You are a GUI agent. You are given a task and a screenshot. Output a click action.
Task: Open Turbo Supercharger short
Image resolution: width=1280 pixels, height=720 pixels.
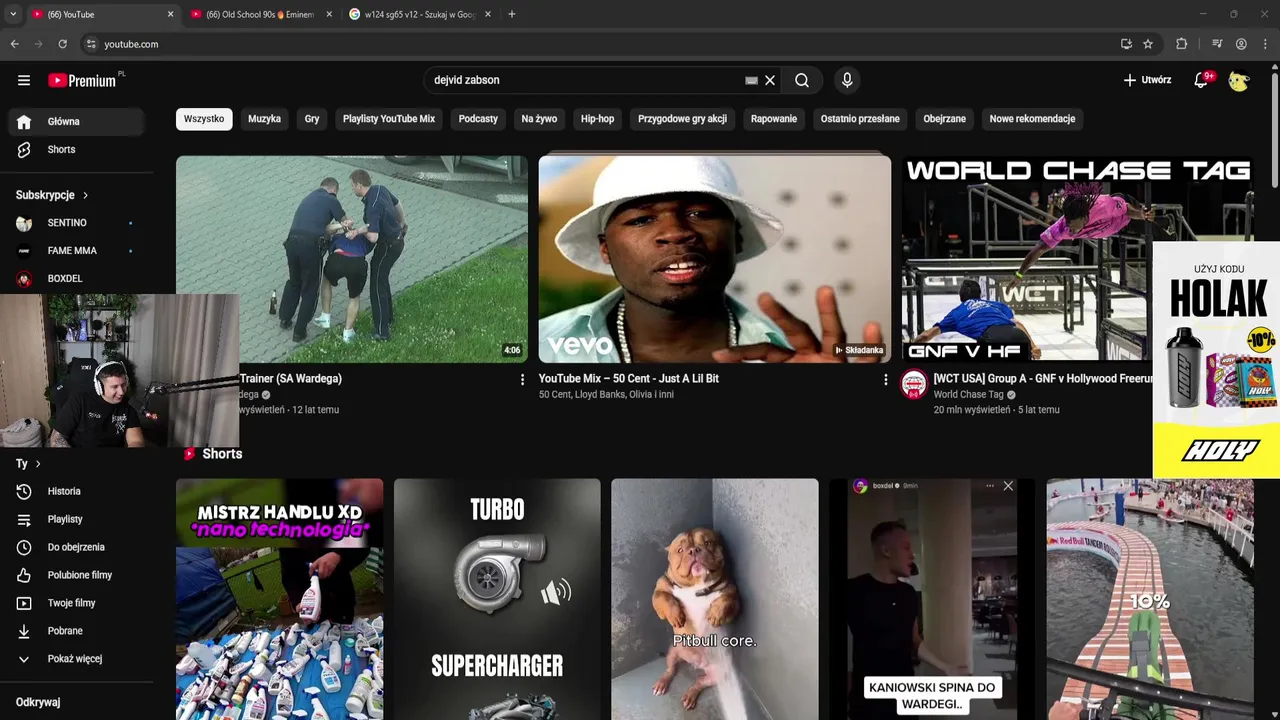[x=497, y=599]
